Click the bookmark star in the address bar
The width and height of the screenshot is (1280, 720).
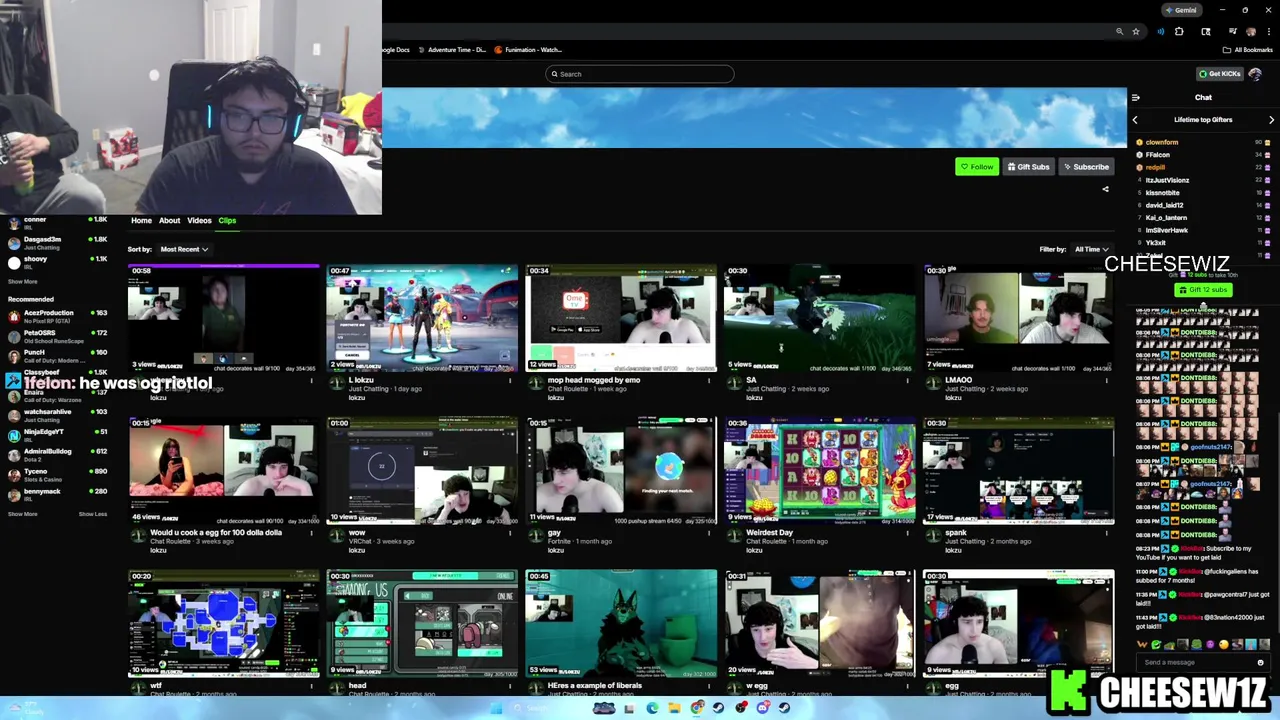click(x=1135, y=32)
